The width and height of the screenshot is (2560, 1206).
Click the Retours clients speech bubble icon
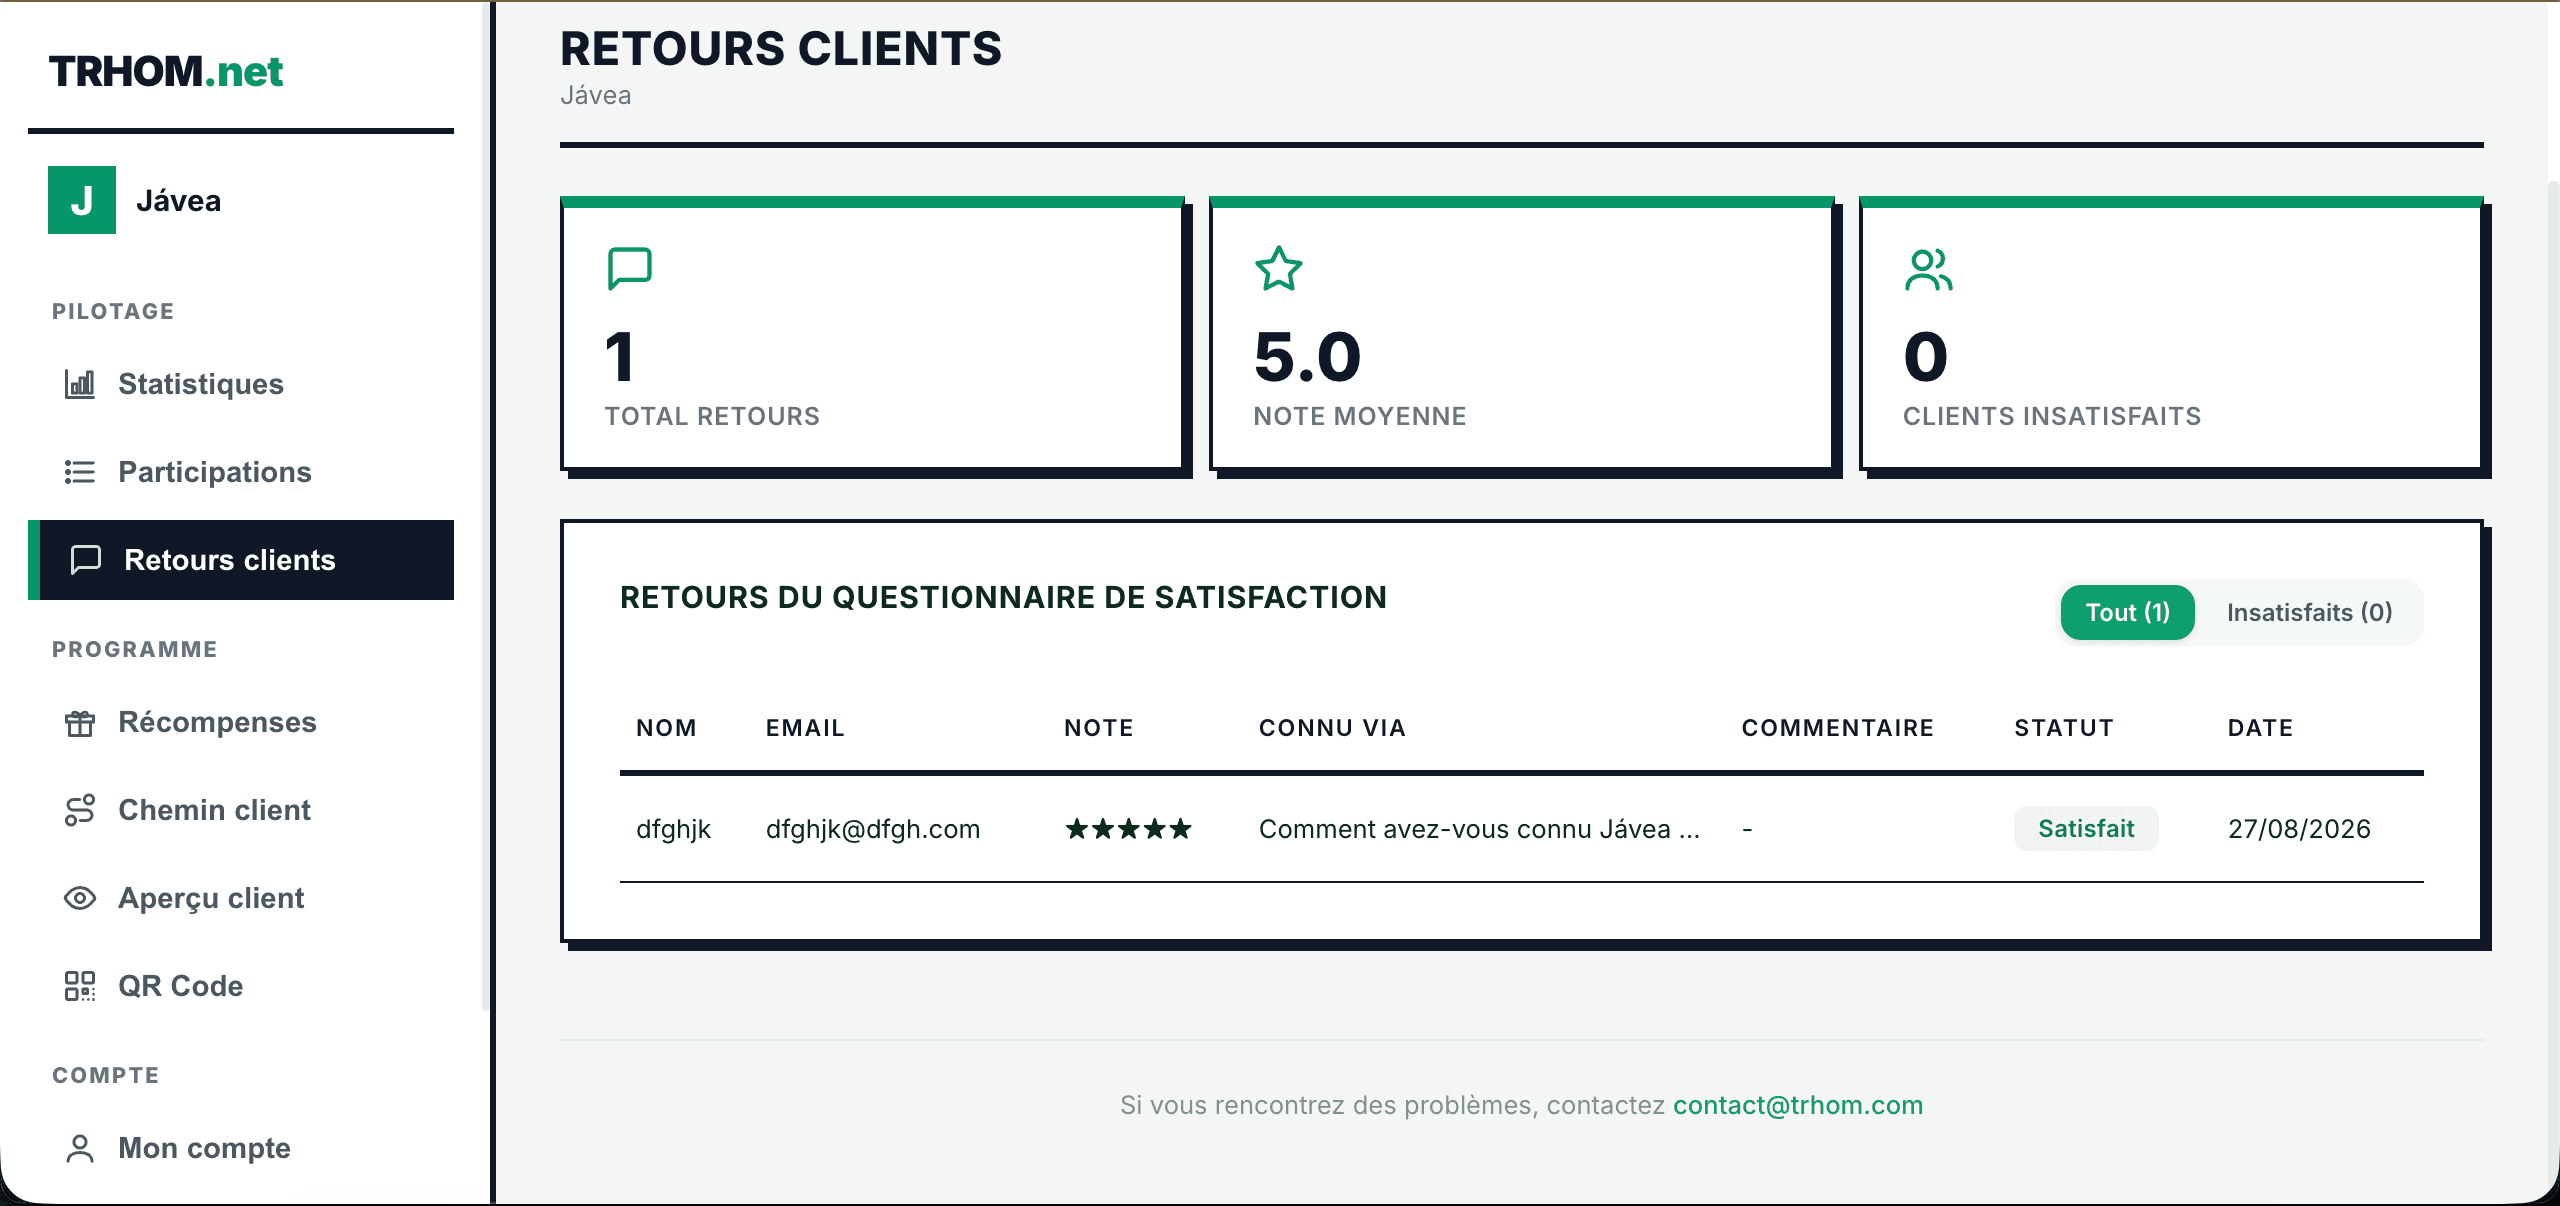[x=86, y=560]
